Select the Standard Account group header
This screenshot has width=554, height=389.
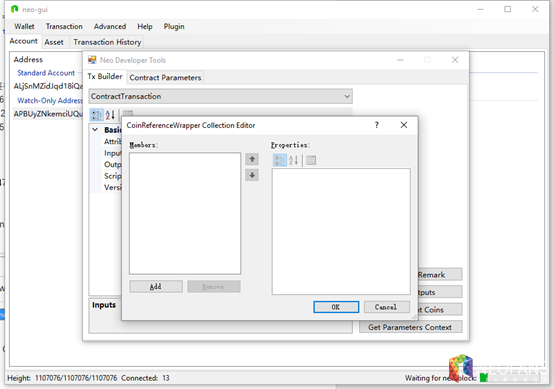(x=46, y=73)
